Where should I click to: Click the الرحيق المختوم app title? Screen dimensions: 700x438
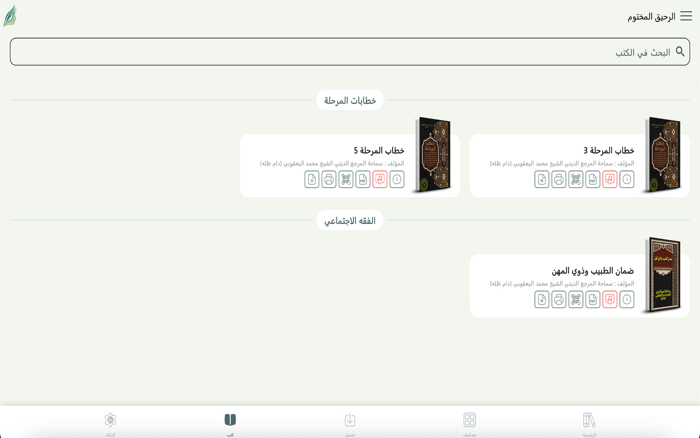(651, 17)
